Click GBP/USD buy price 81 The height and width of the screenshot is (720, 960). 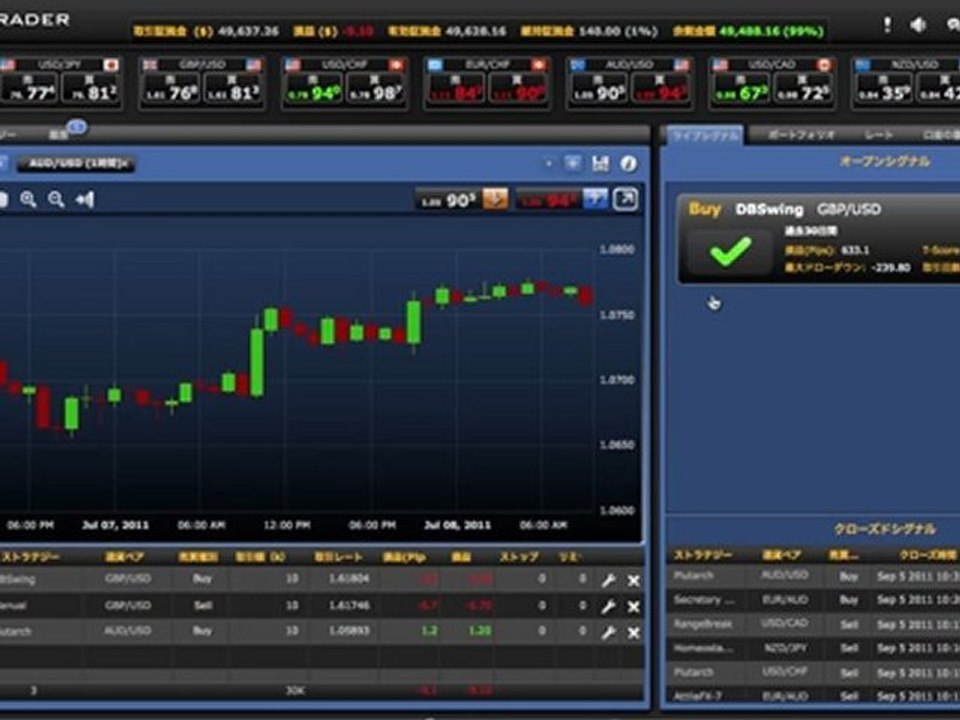coord(232,88)
